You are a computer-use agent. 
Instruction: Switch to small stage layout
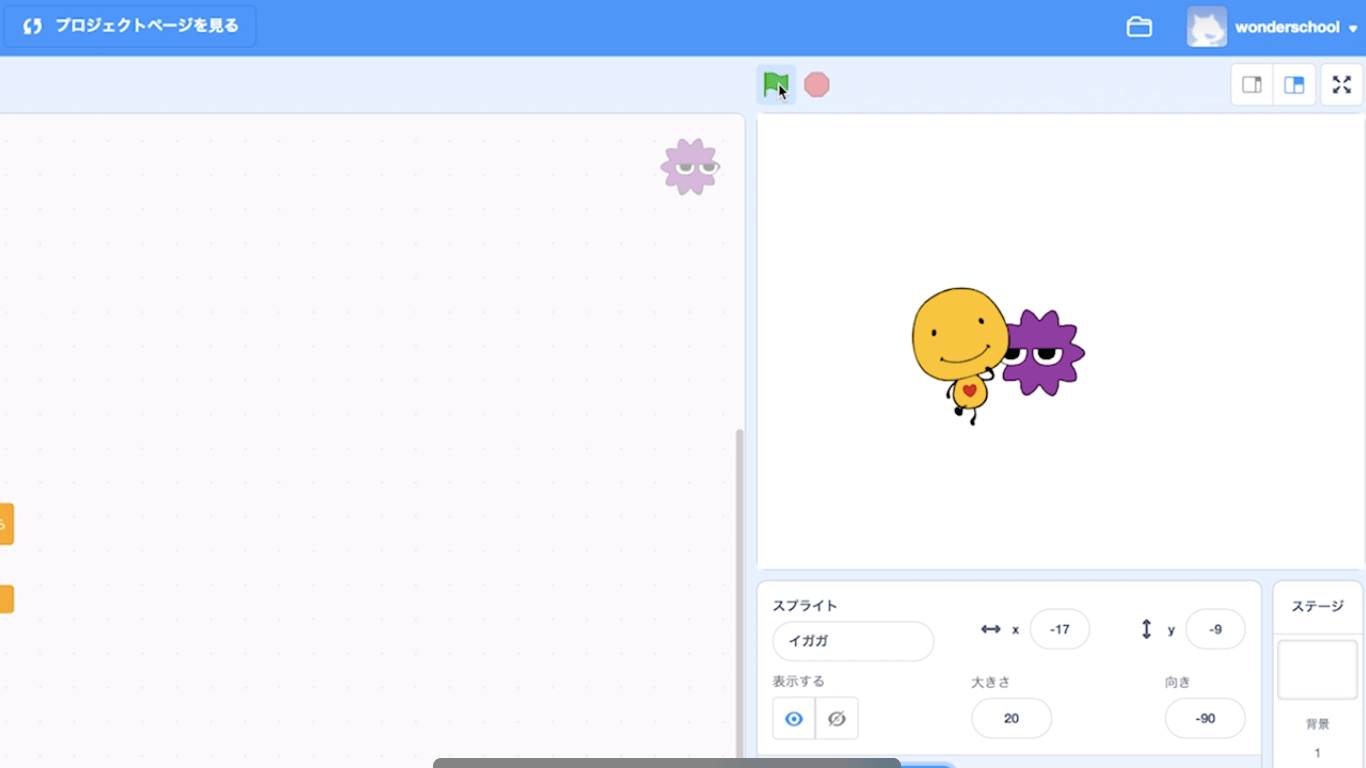pos(1252,85)
